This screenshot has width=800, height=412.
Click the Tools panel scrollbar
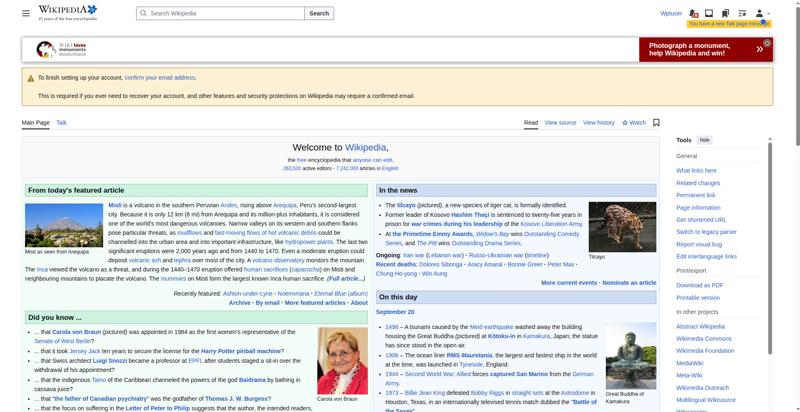click(770, 247)
